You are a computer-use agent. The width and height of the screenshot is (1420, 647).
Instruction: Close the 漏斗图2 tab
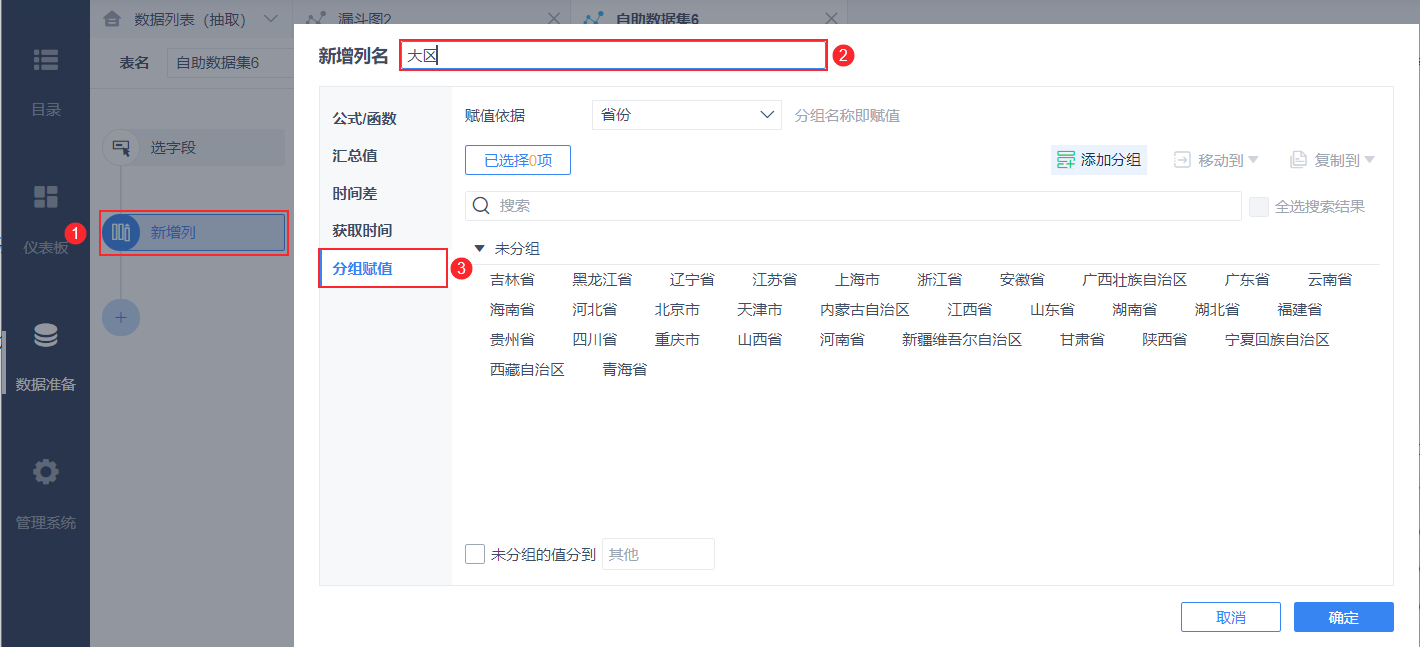point(554,18)
